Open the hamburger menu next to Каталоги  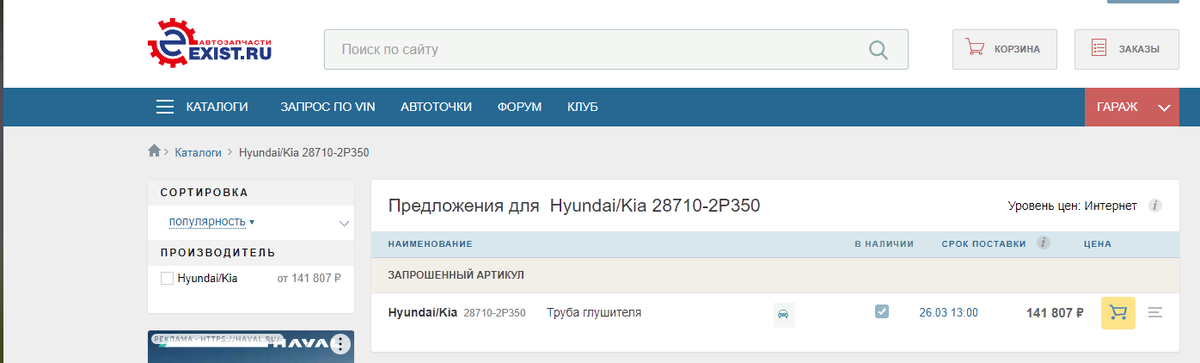click(x=165, y=107)
